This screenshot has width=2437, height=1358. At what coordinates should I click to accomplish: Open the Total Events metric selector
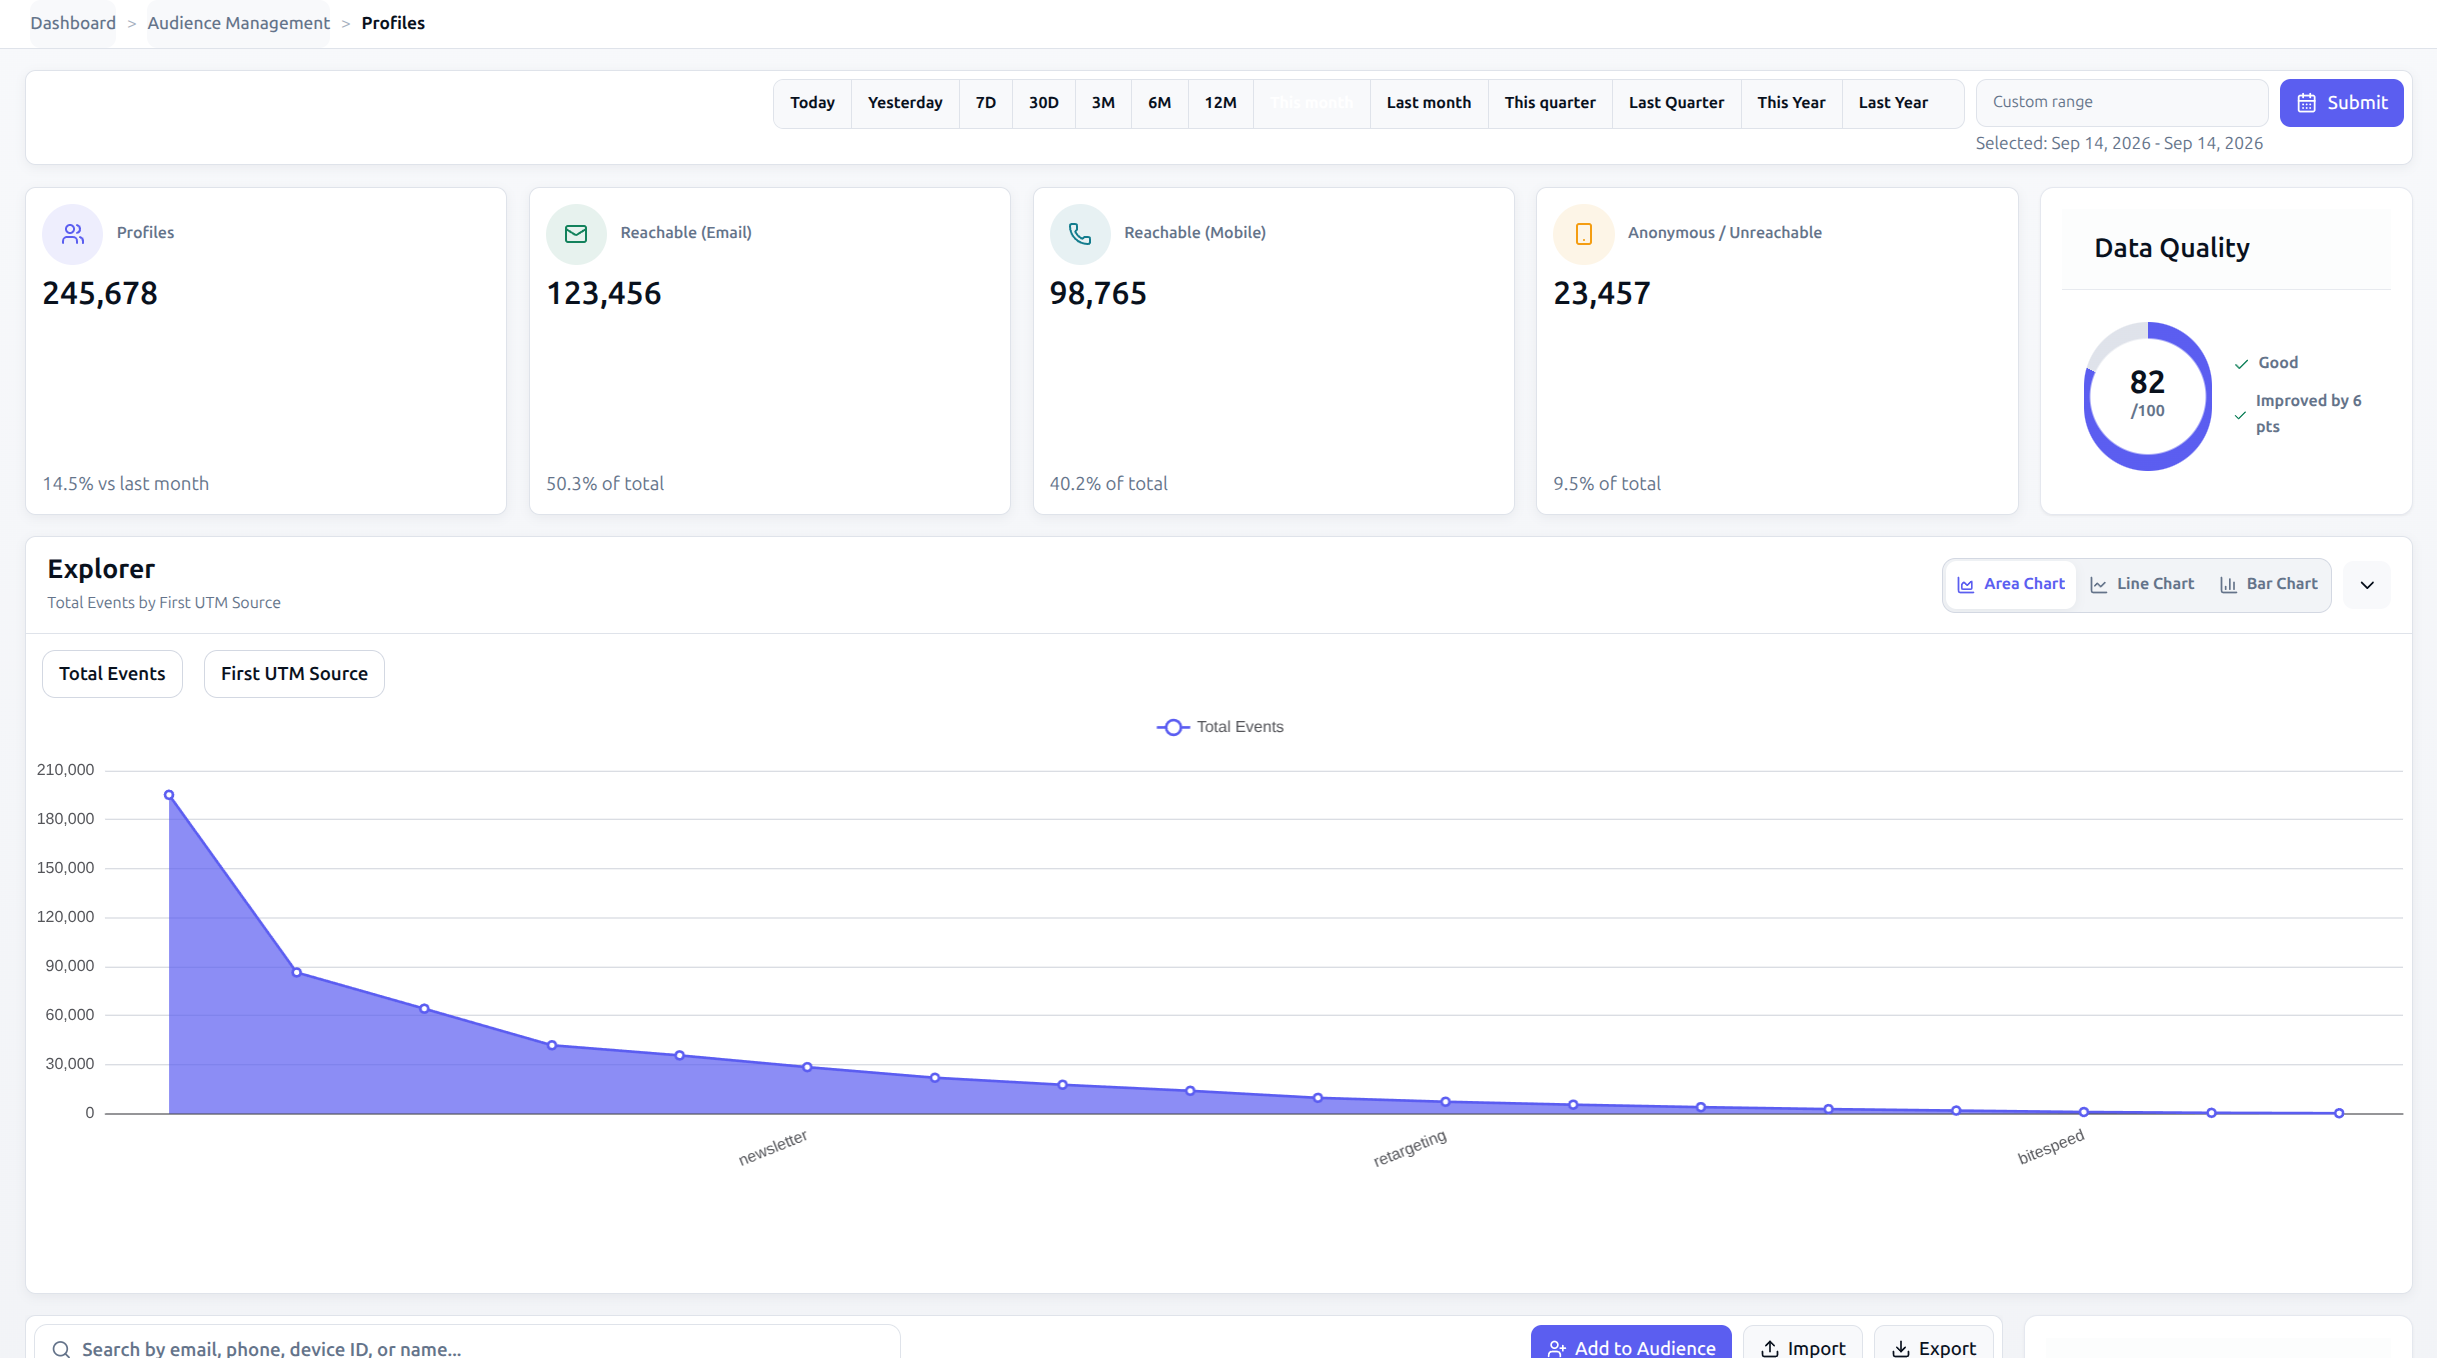tap(112, 674)
